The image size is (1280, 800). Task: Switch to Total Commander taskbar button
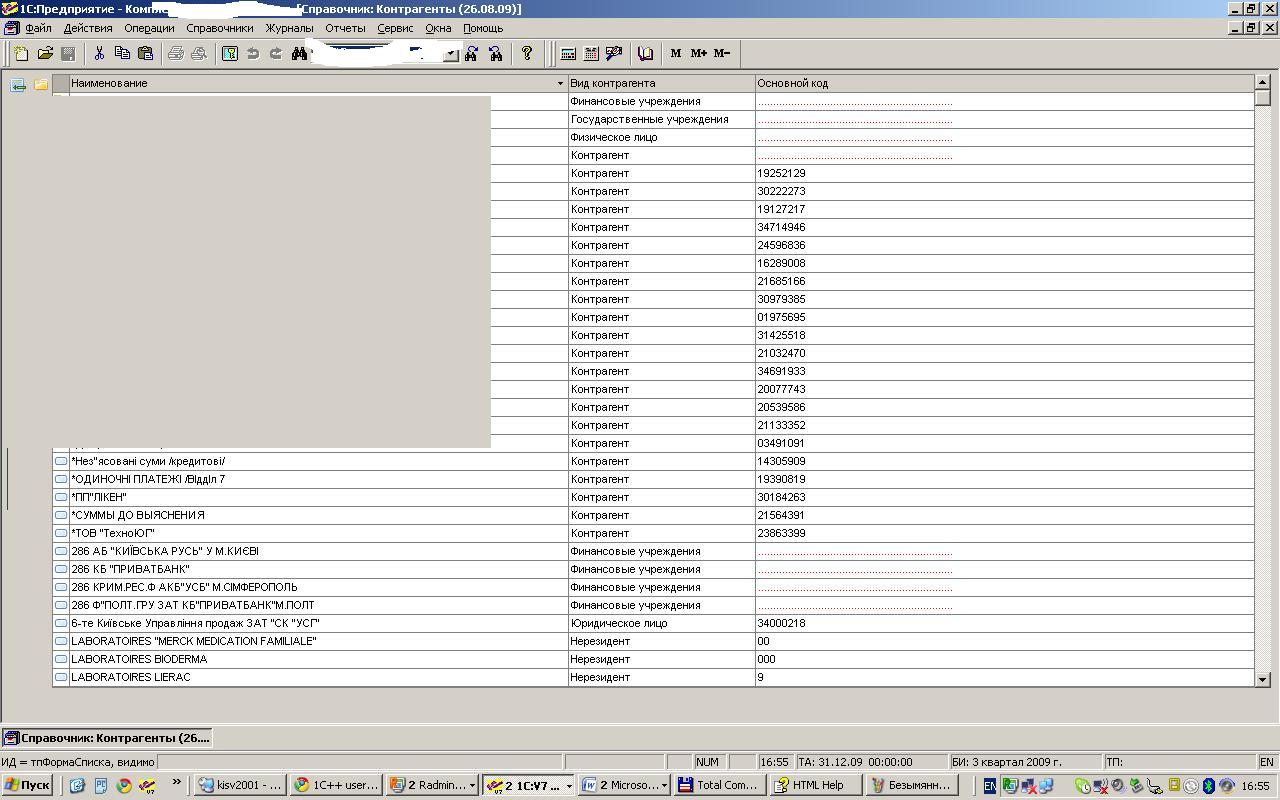point(717,785)
